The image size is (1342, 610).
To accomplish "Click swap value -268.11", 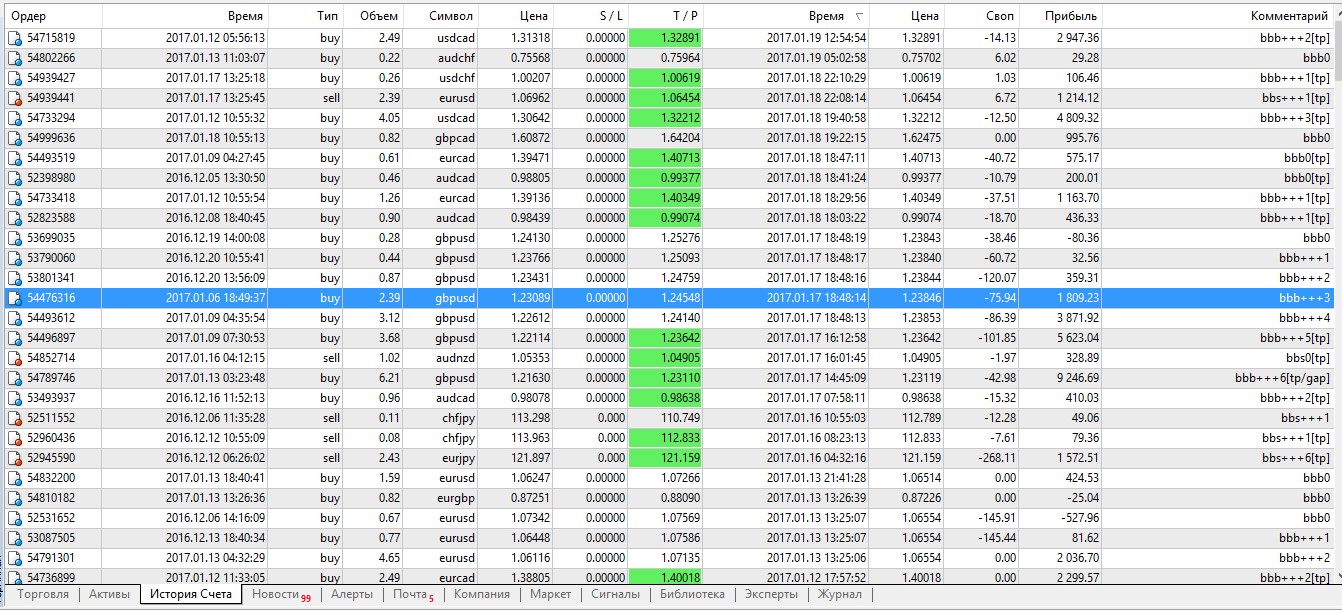I will point(996,458).
